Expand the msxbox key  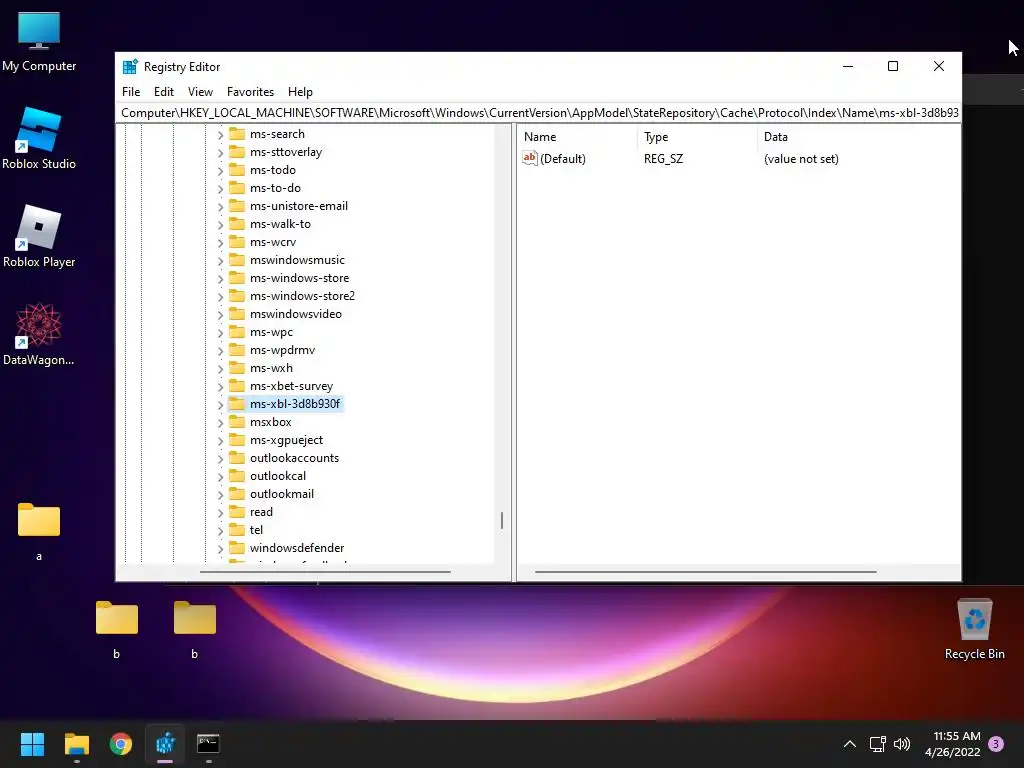pos(220,423)
